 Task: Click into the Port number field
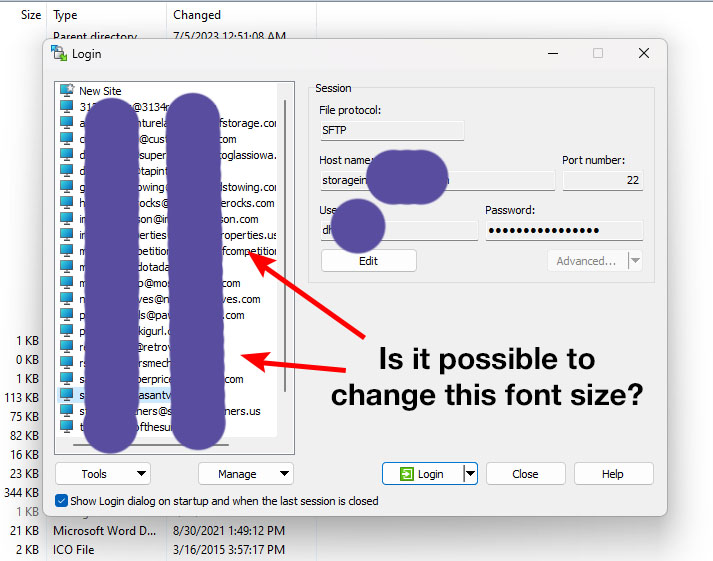point(602,180)
